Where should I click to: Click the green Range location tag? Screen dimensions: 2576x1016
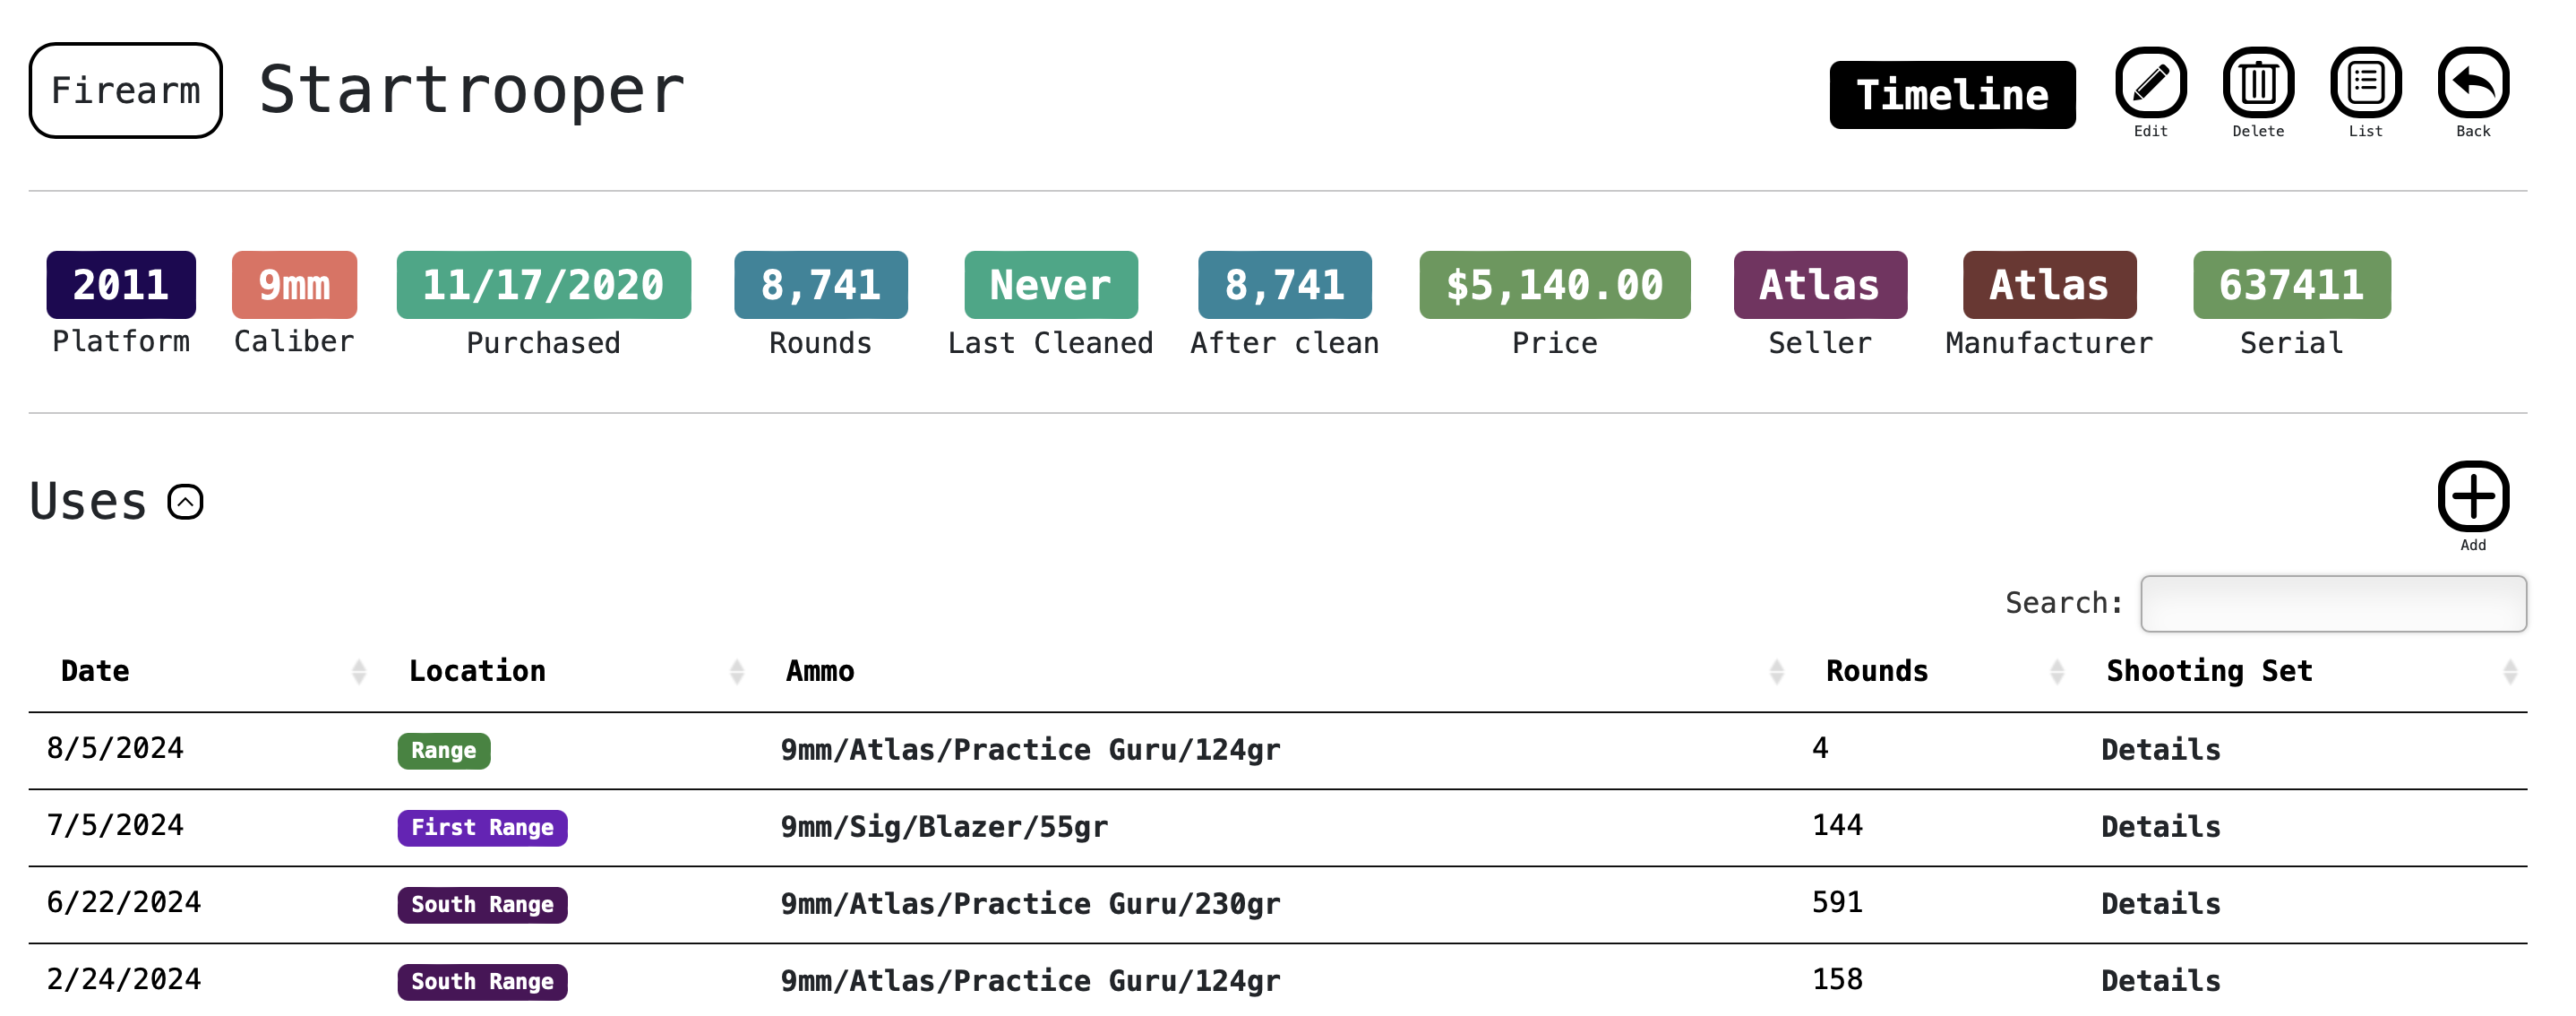(444, 751)
